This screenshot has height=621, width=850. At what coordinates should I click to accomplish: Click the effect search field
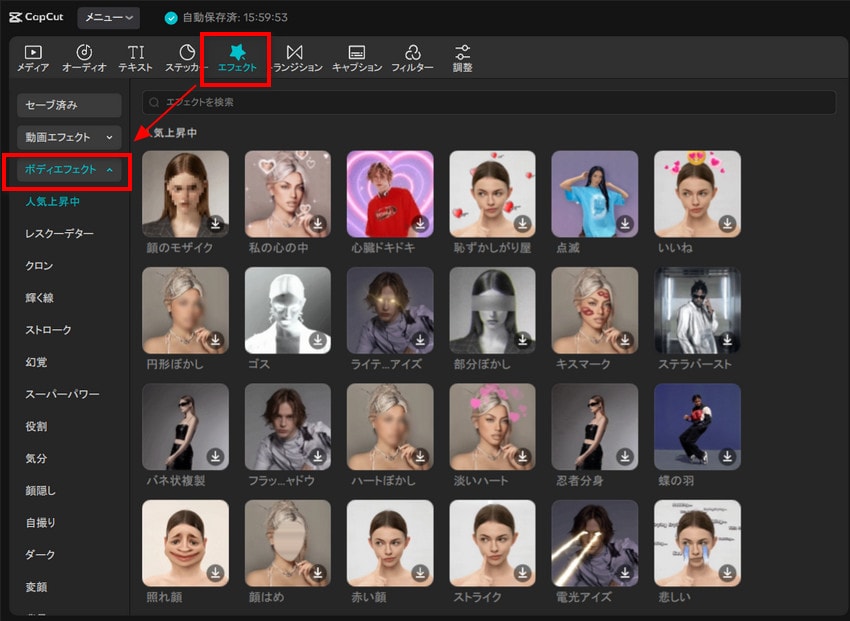coord(488,102)
